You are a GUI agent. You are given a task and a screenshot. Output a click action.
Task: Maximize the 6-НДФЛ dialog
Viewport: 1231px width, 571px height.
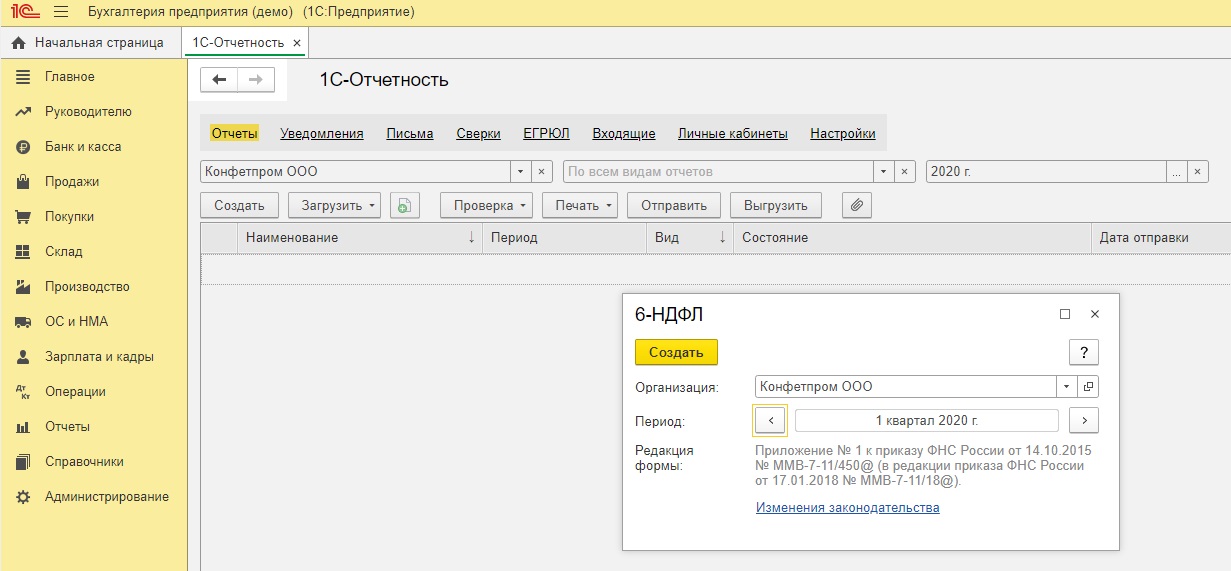point(1065,314)
